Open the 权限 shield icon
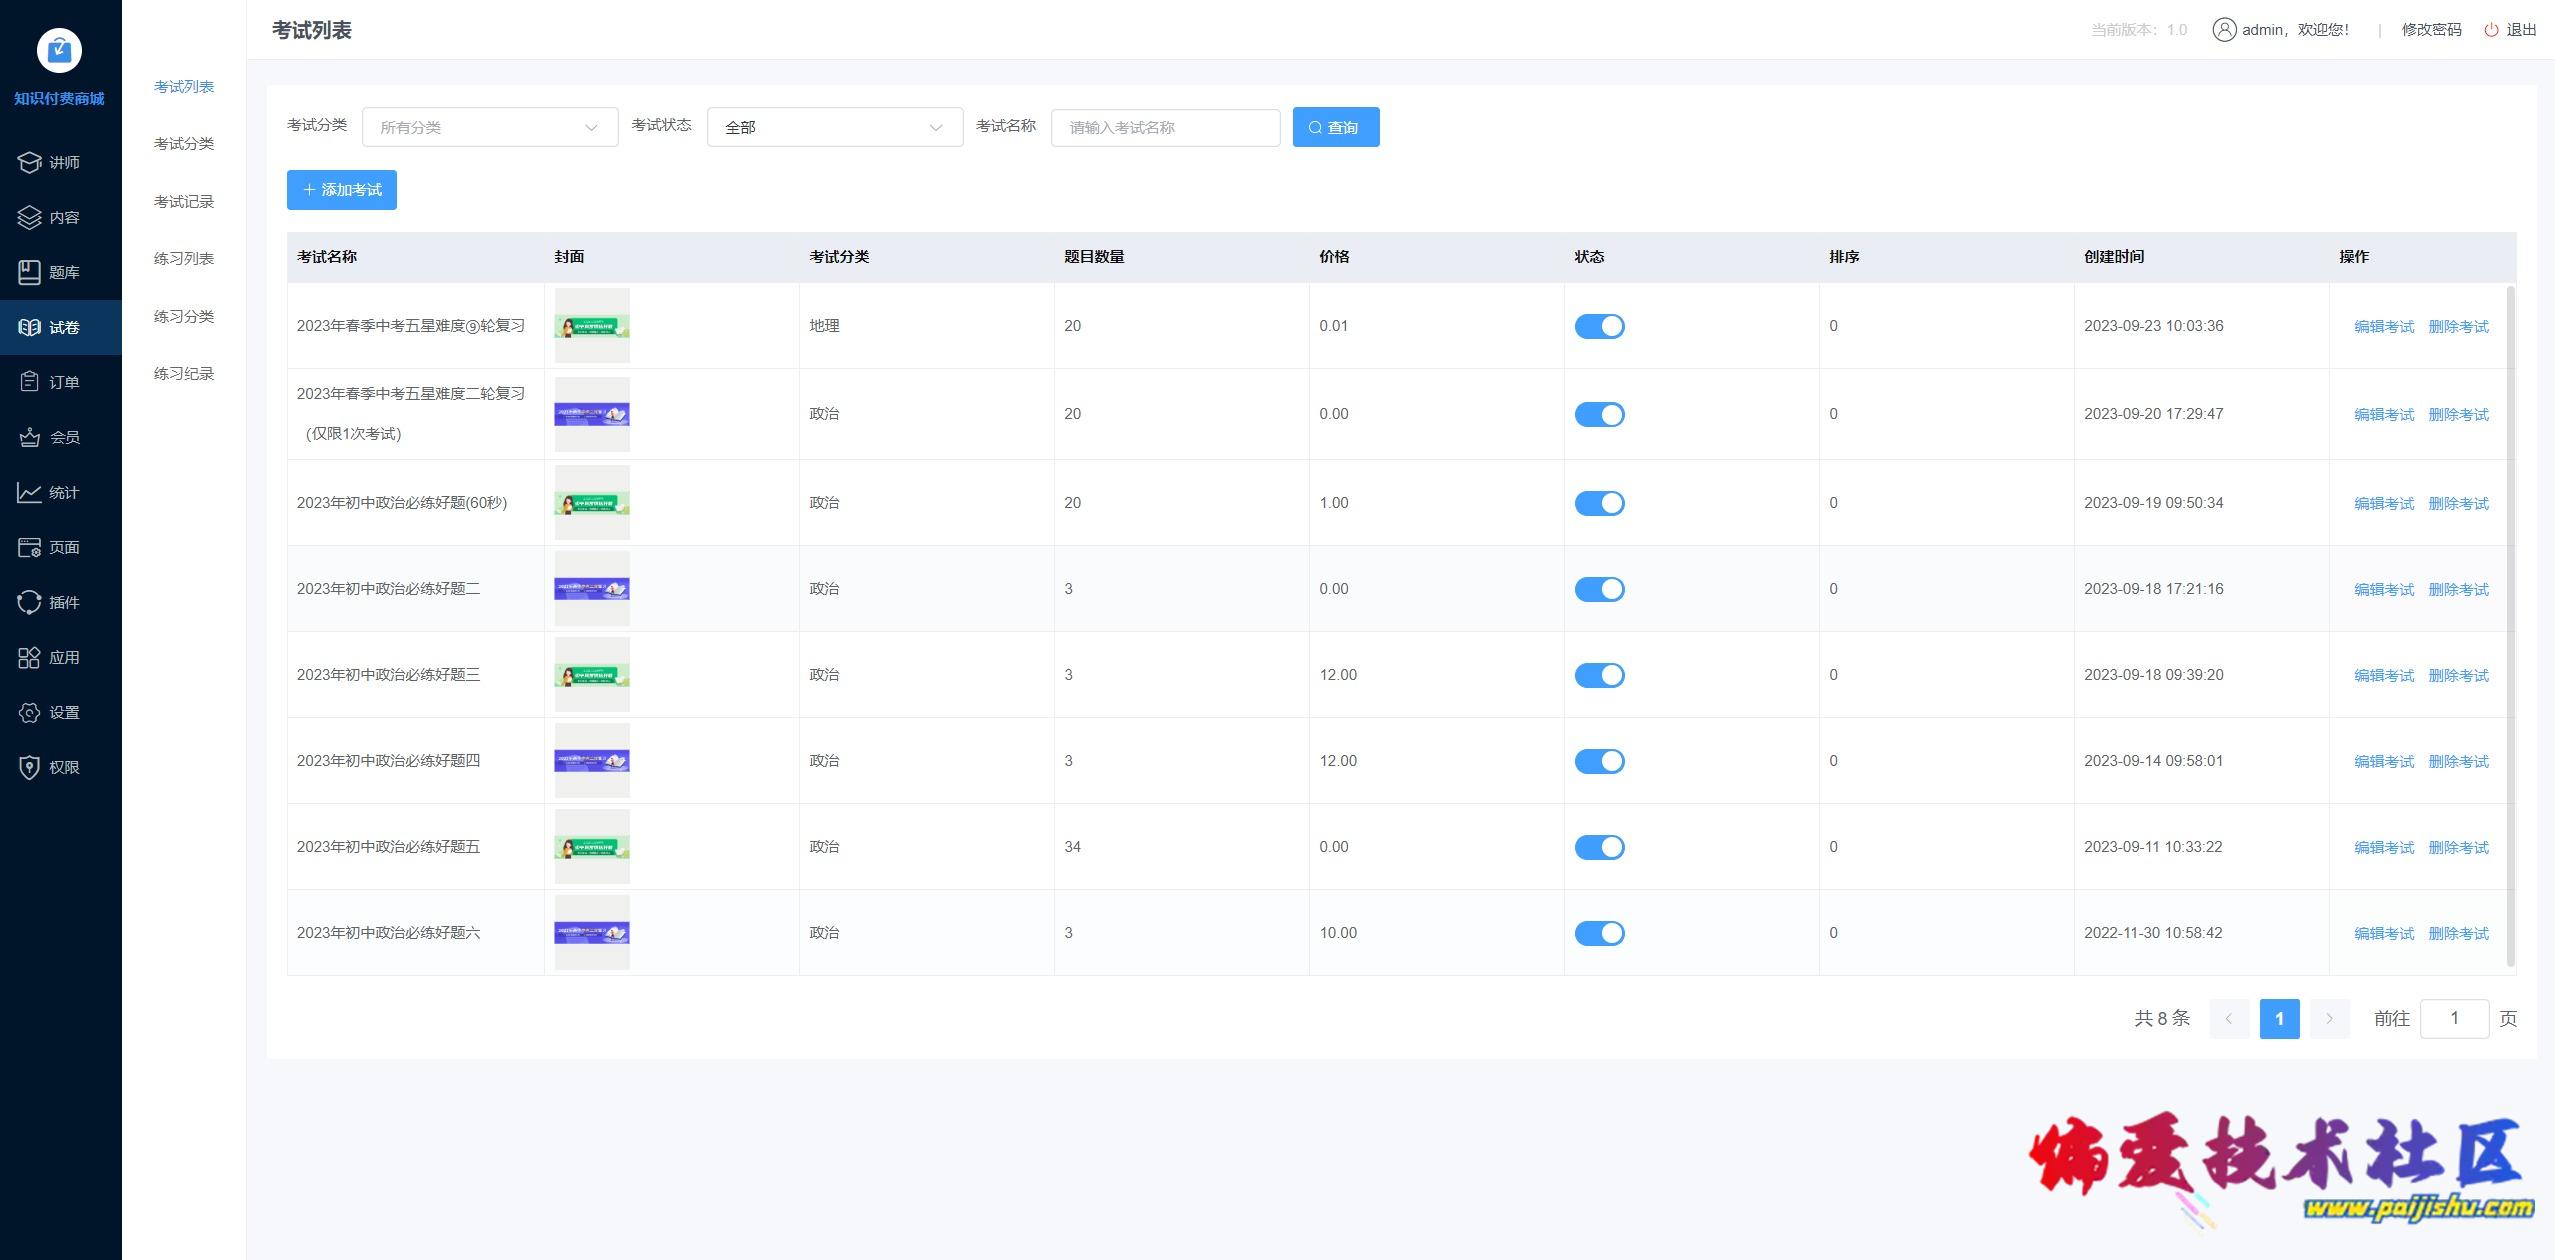The width and height of the screenshot is (2555, 1260). pyautogui.click(x=30, y=767)
